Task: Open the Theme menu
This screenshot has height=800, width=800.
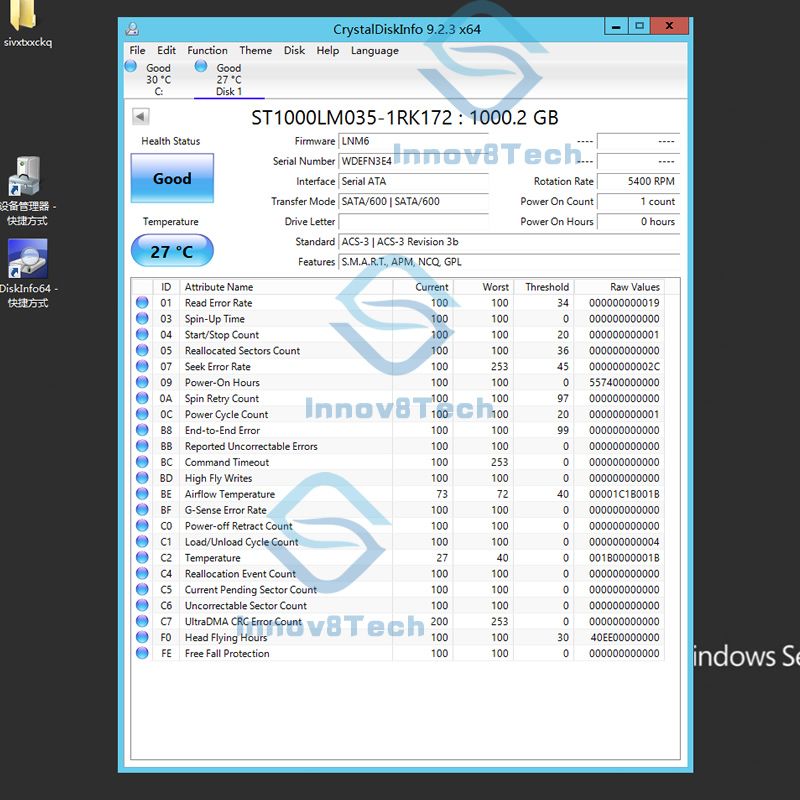Action: click(x=255, y=50)
